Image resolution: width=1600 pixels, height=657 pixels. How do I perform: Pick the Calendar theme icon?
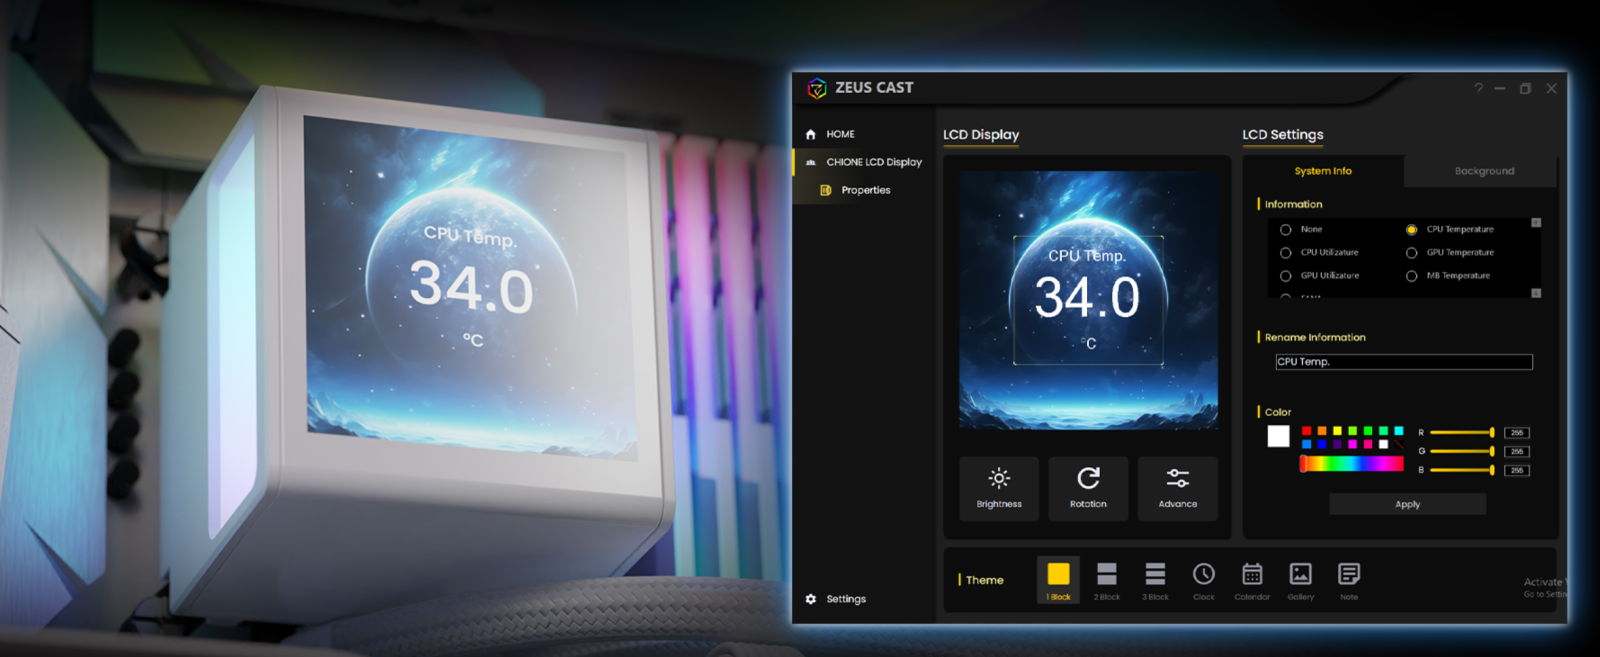click(x=1252, y=580)
